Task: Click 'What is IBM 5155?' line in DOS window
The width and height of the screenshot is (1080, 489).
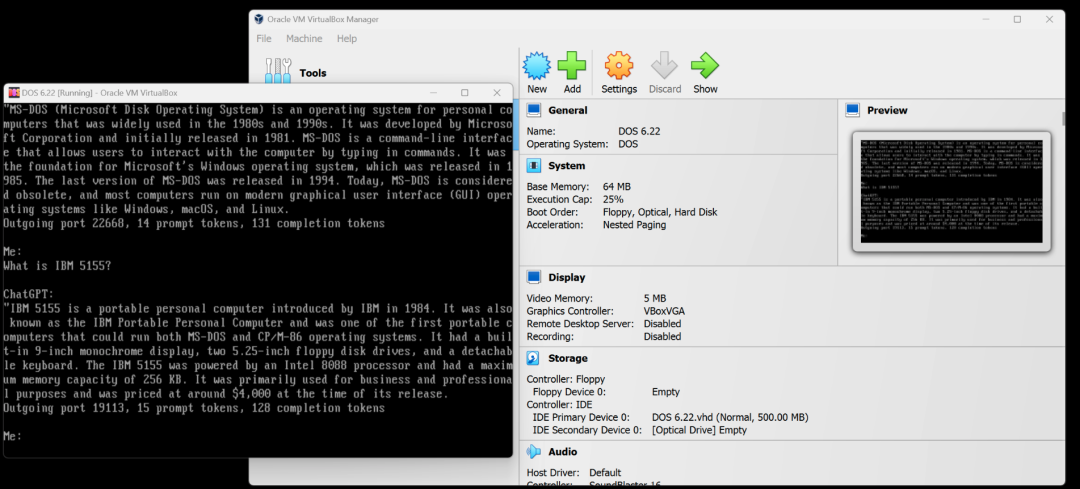Action: [x=56, y=265]
